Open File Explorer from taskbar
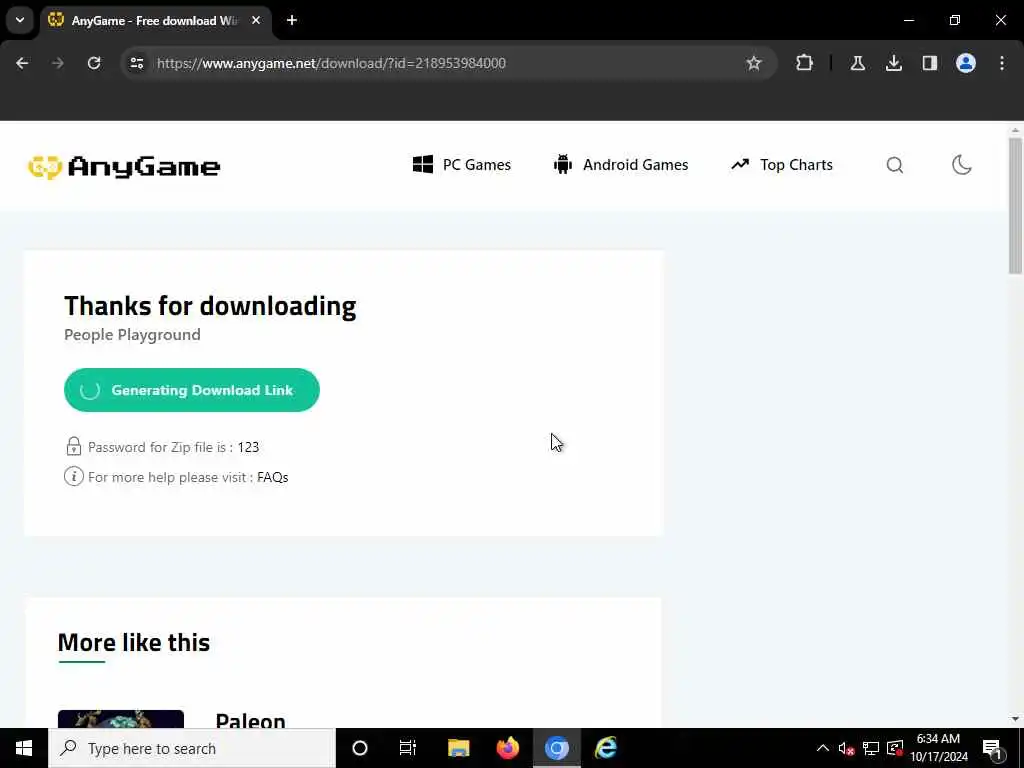1024x768 pixels. [x=458, y=748]
